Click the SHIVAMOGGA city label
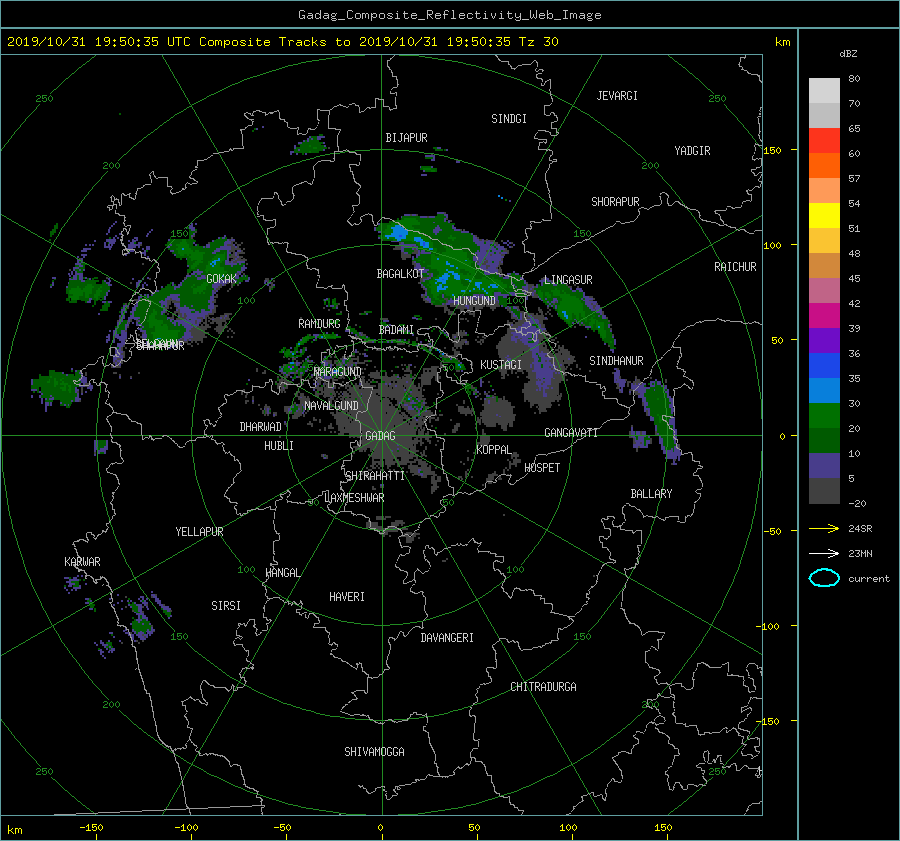The width and height of the screenshot is (900, 841). pos(374,752)
